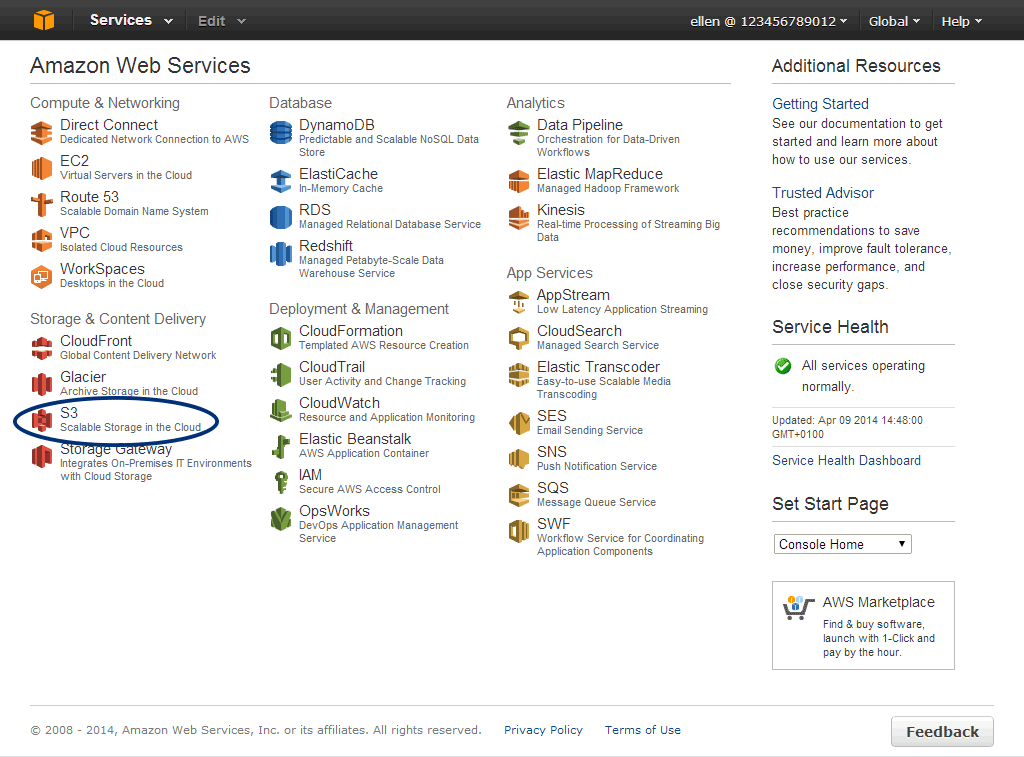Expand the Global region dropdown

click(894, 21)
